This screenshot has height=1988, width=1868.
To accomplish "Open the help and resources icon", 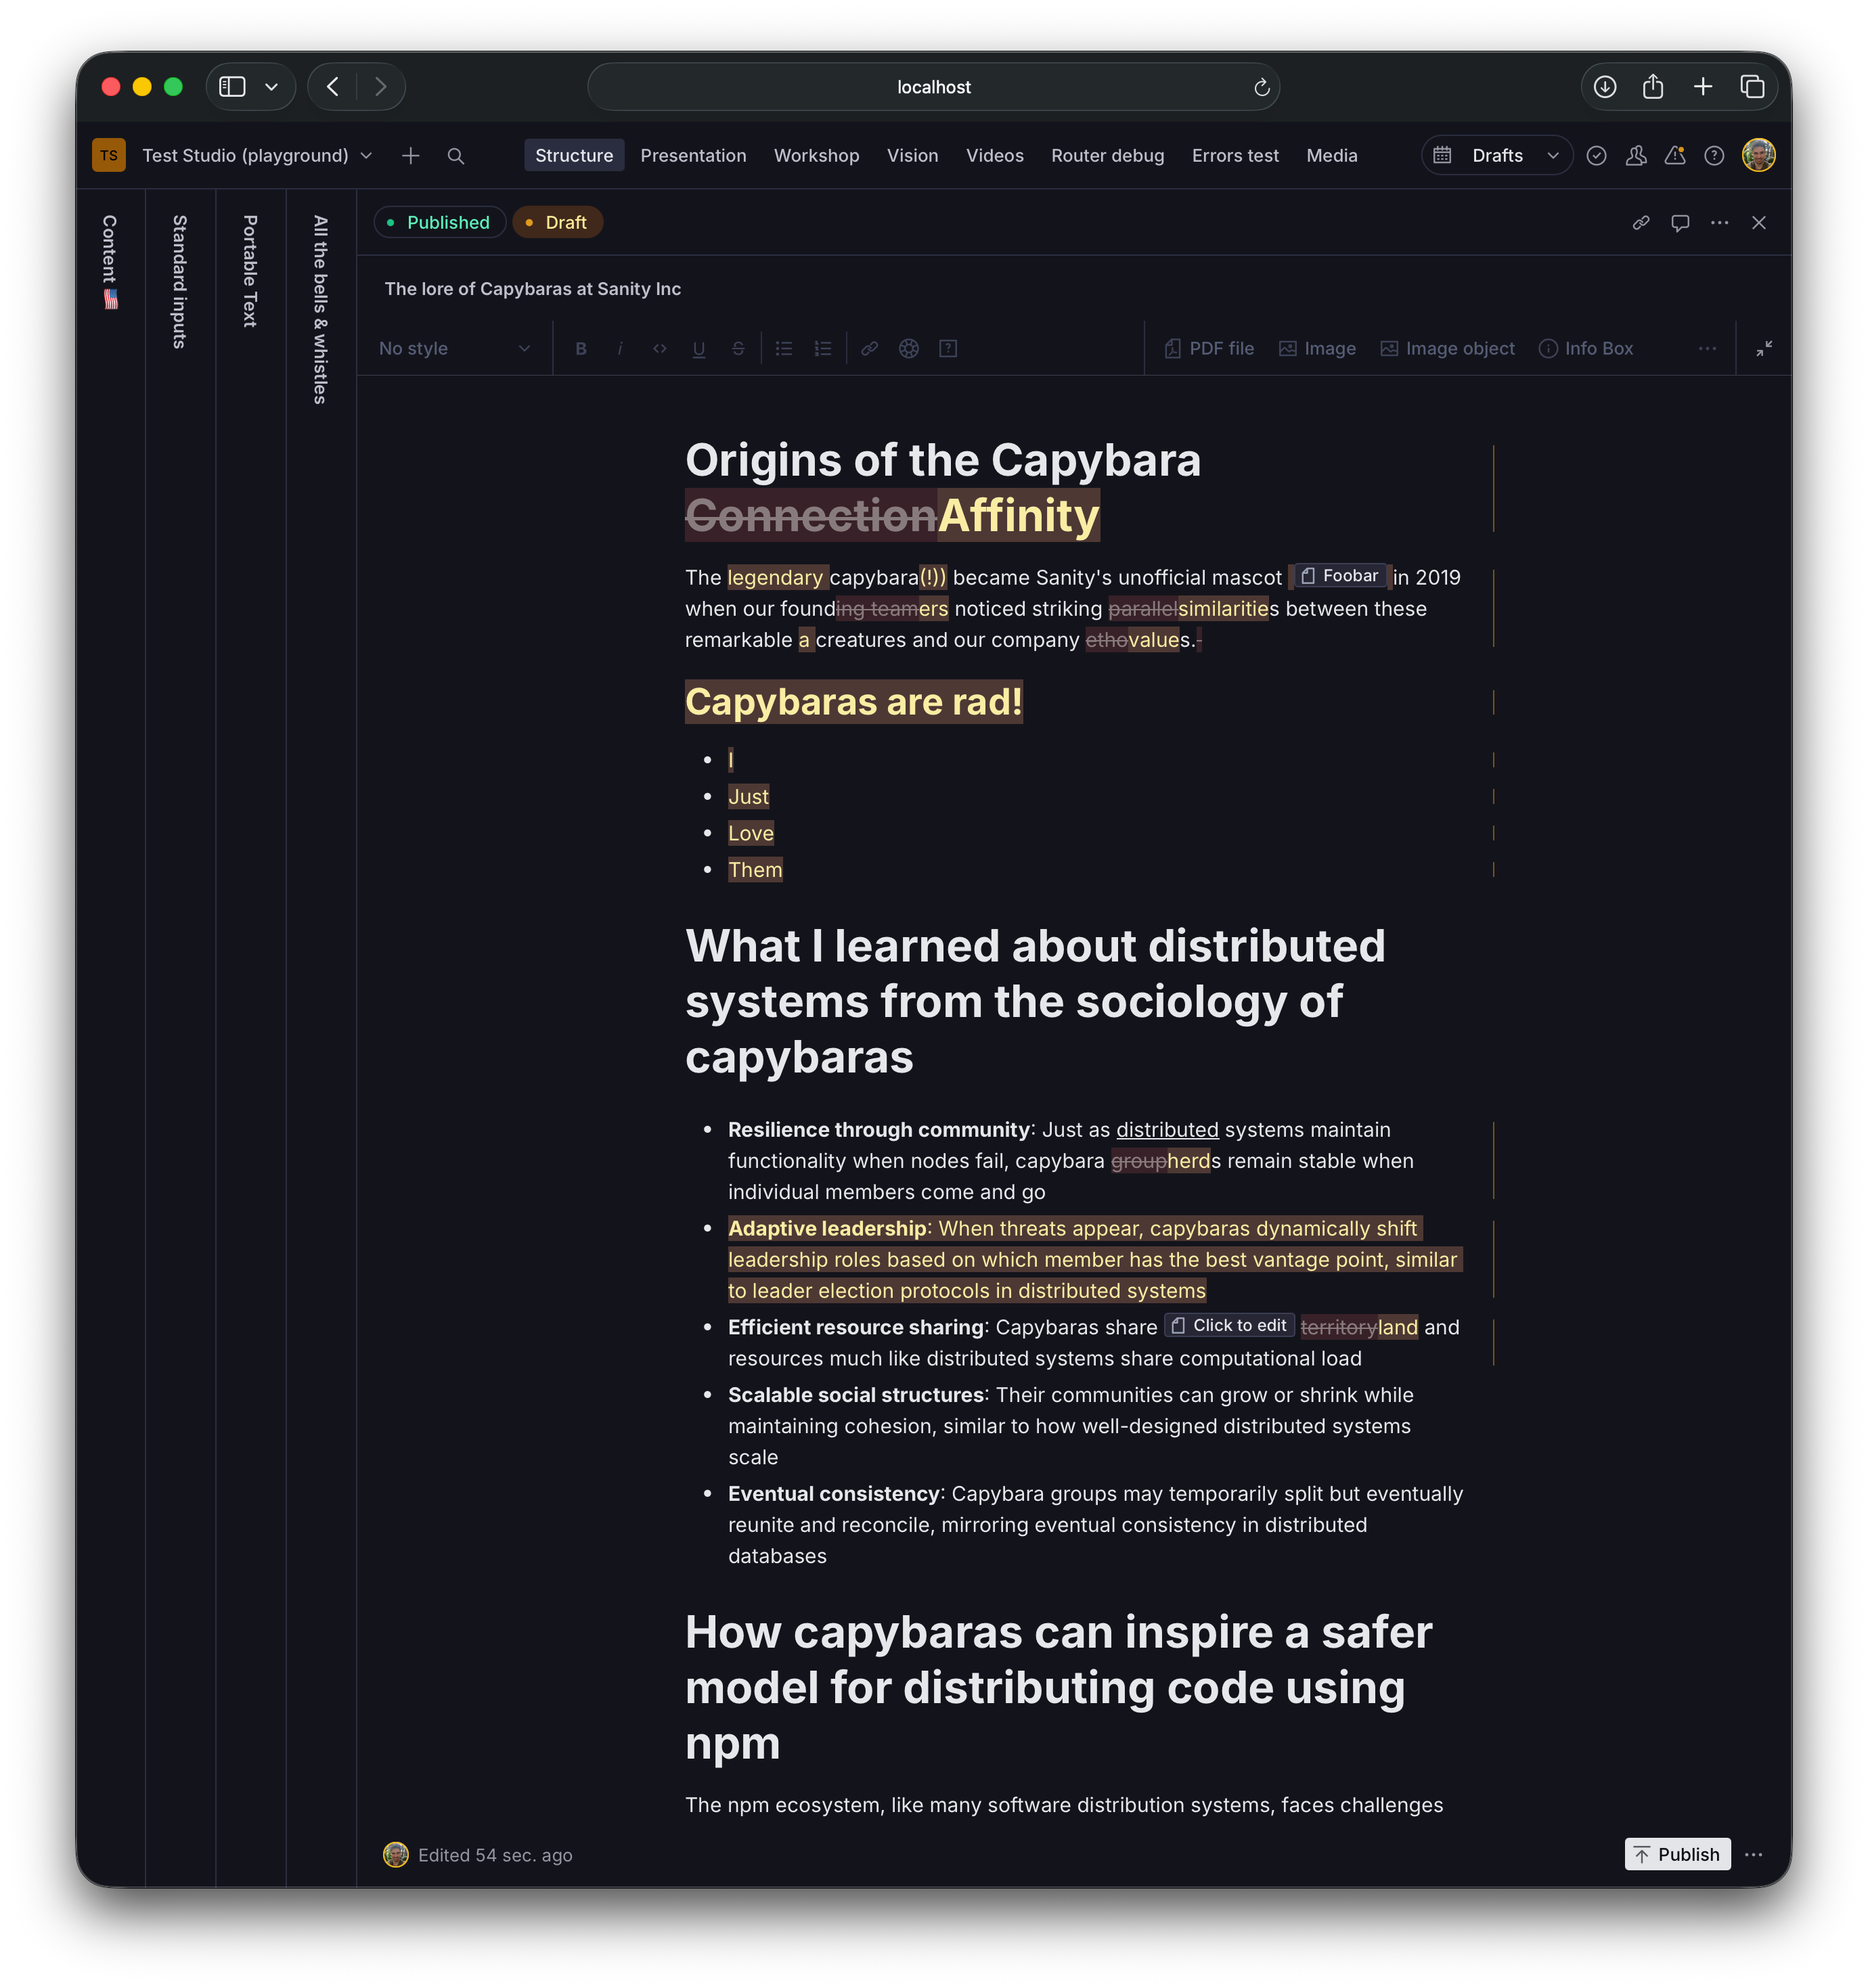I will [x=1714, y=155].
